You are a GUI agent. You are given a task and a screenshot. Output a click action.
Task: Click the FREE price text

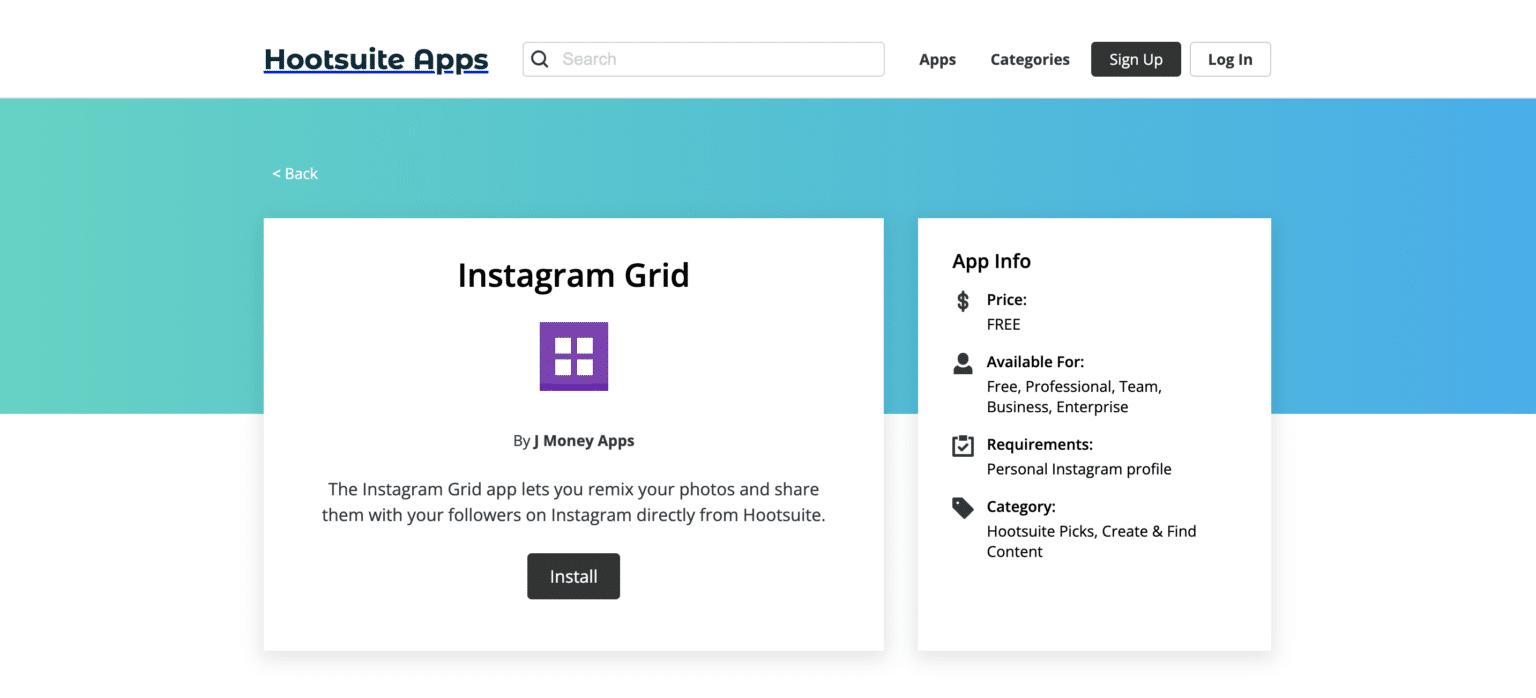(x=1003, y=324)
